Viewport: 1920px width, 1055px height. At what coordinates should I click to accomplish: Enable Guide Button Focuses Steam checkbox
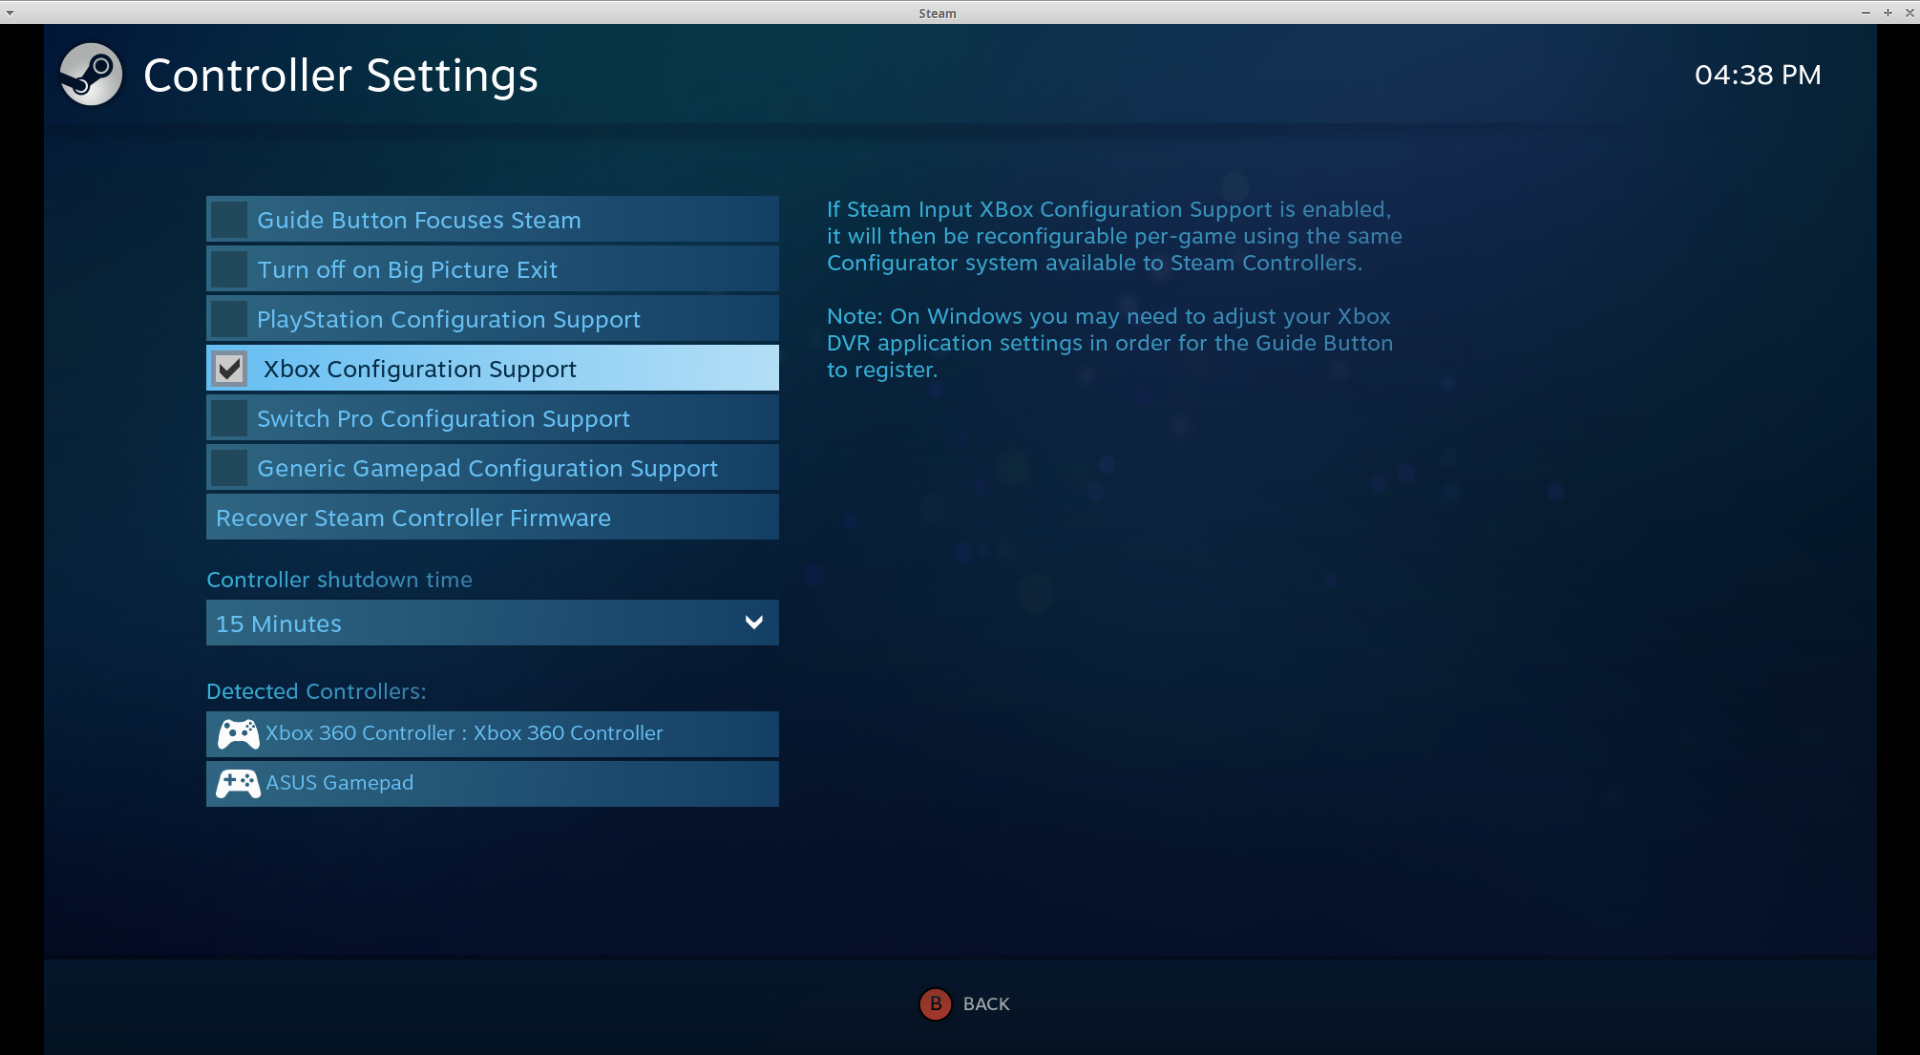[230, 220]
